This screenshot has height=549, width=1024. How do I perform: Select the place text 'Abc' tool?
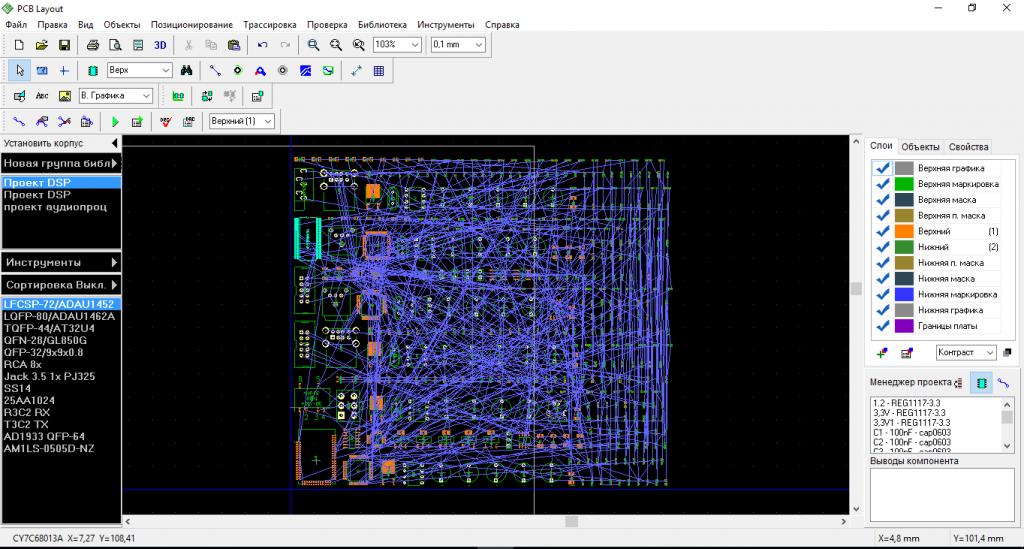[42, 96]
